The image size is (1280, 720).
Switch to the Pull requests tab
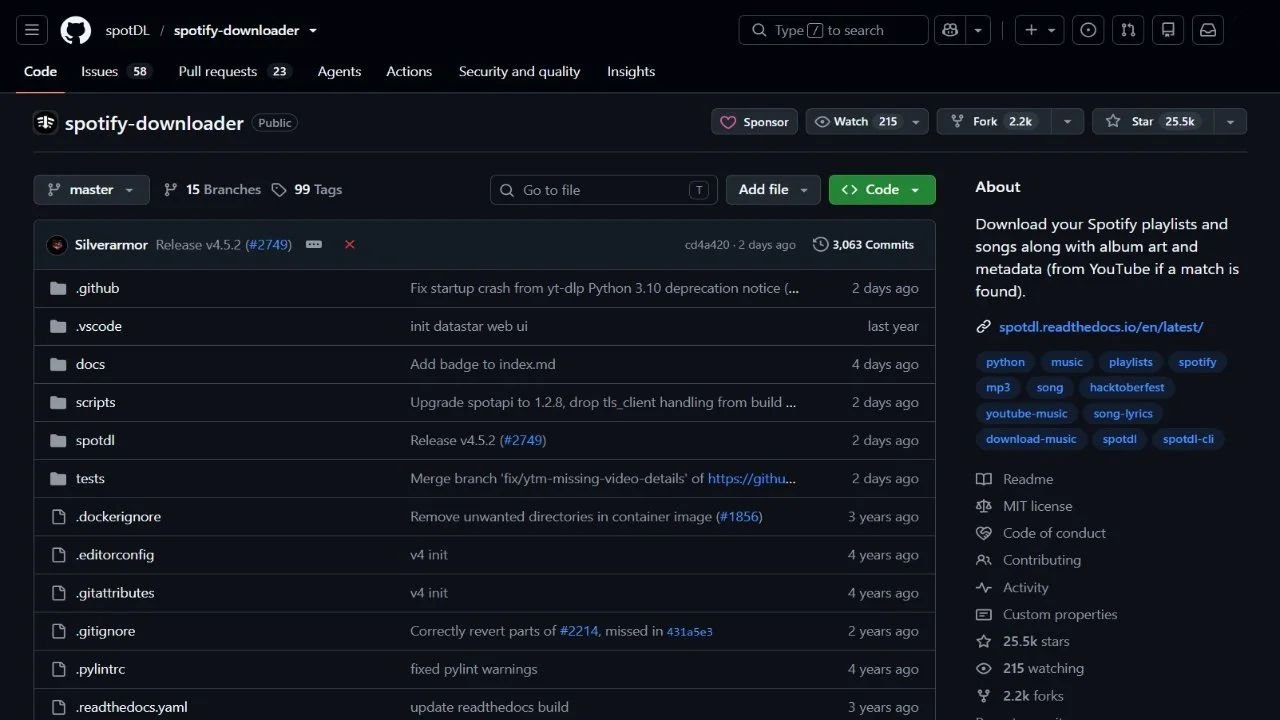(234, 72)
